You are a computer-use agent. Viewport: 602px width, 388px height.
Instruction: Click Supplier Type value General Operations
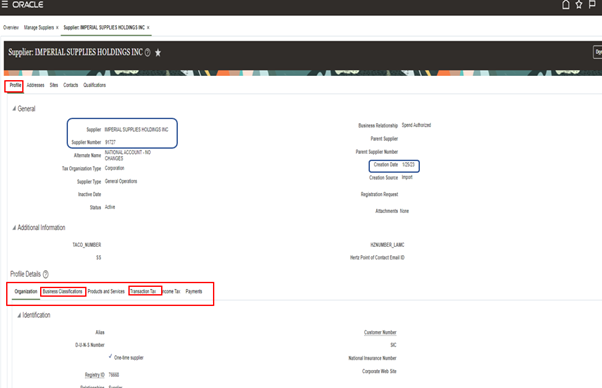pyautogui.click(x=121, y=181)
